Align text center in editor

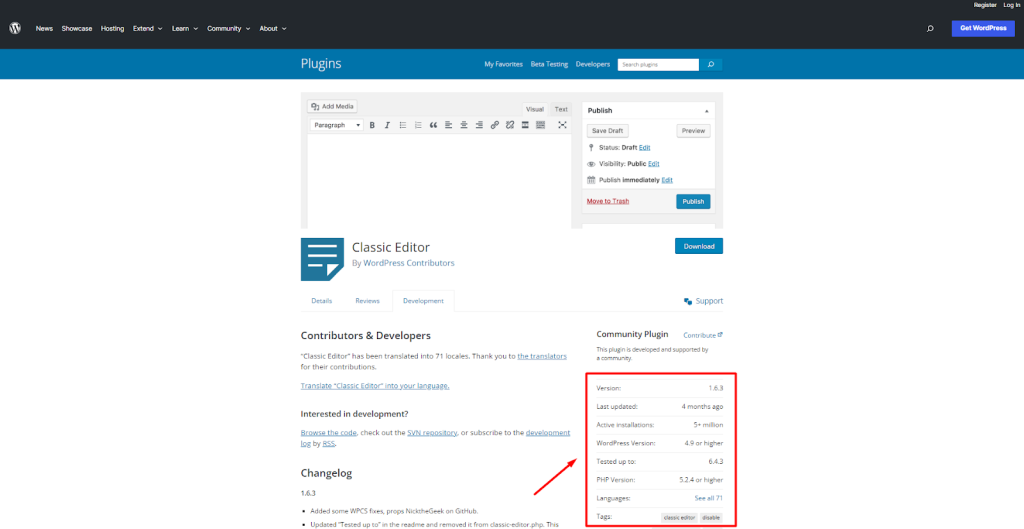[464, 125]
